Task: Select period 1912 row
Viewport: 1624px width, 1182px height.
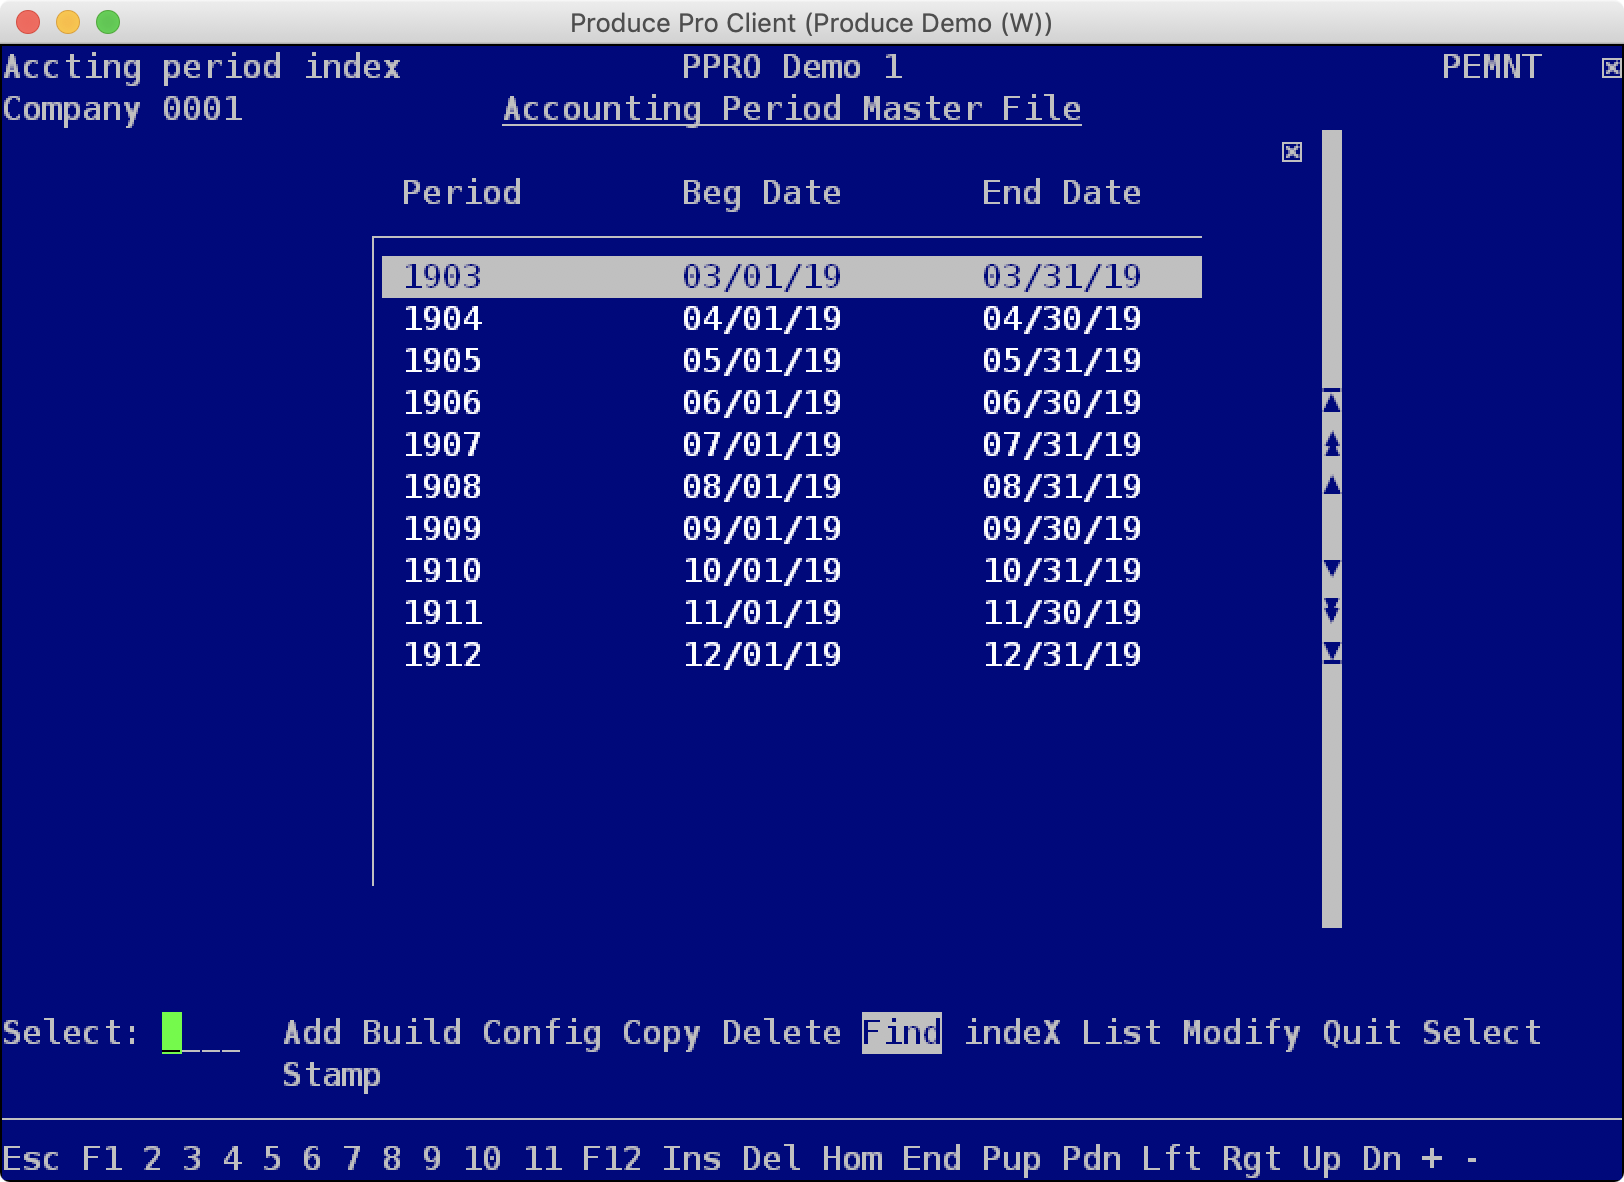Action: pos(792,655)
